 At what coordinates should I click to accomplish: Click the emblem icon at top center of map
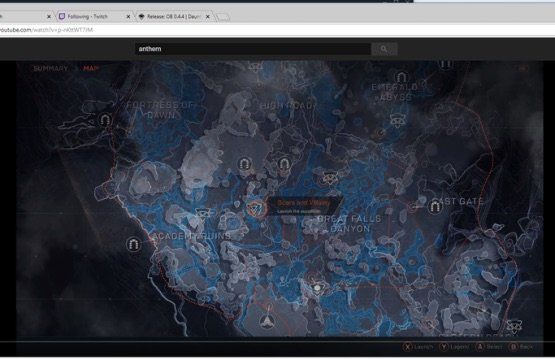point(256,67)
